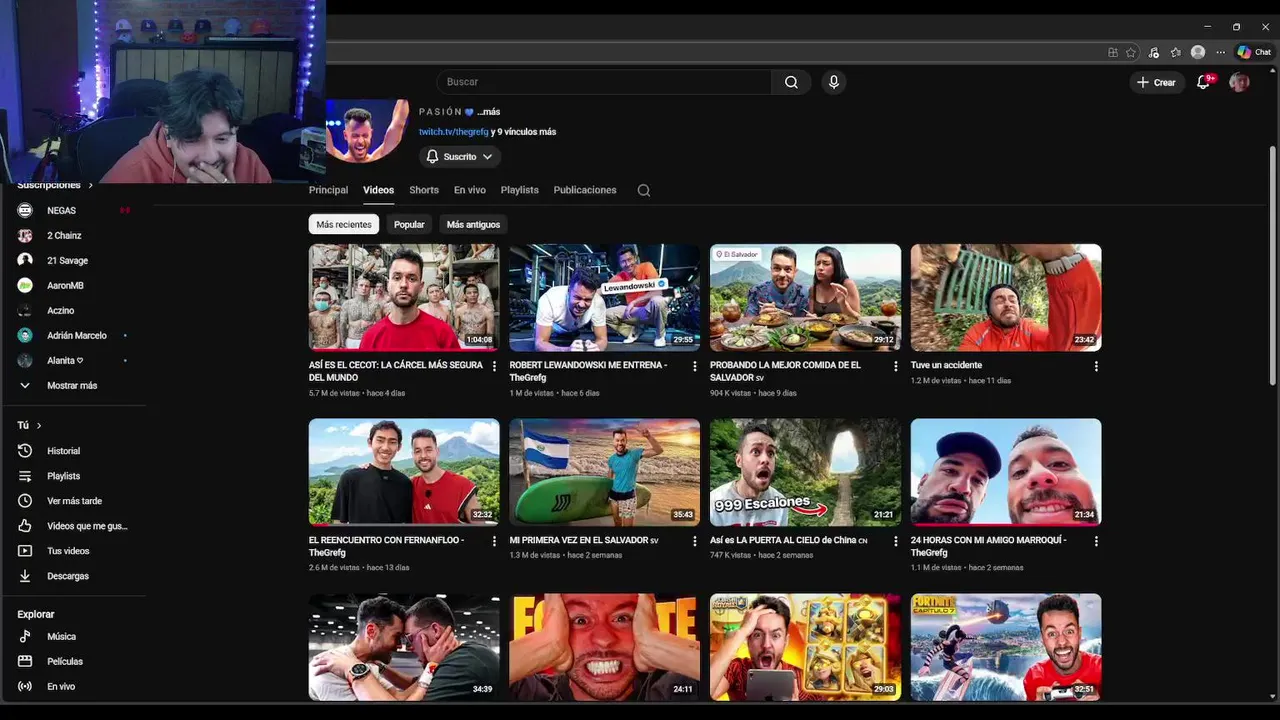Start voice search with the microphone icon
The height and width of the screenshot is (720, 1280).
pyautogui.click(x=834, y=82)
